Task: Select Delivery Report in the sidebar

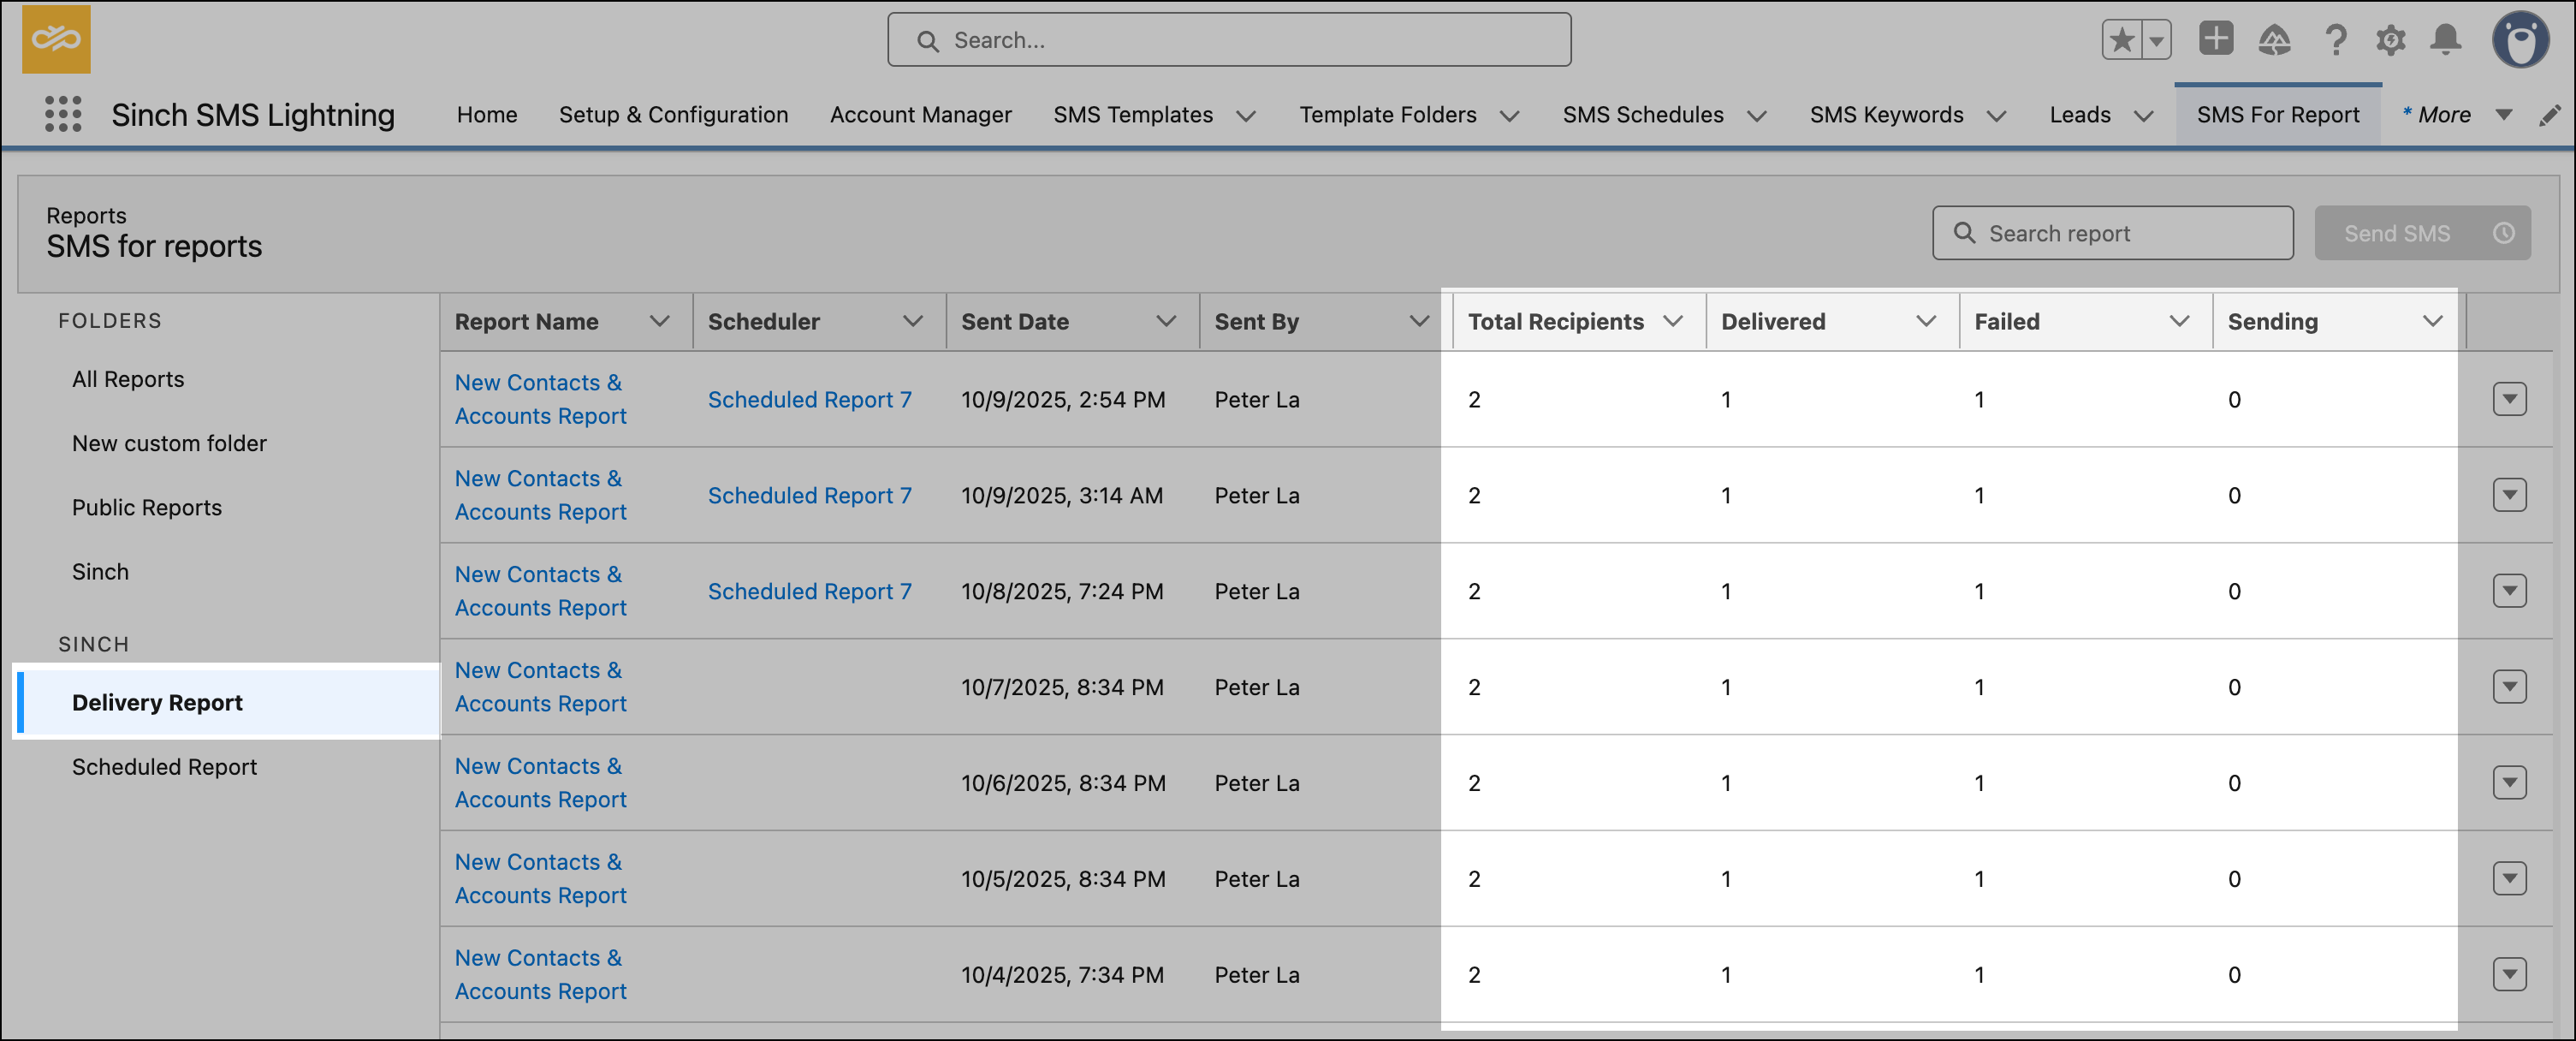Action: click(229, 702)
